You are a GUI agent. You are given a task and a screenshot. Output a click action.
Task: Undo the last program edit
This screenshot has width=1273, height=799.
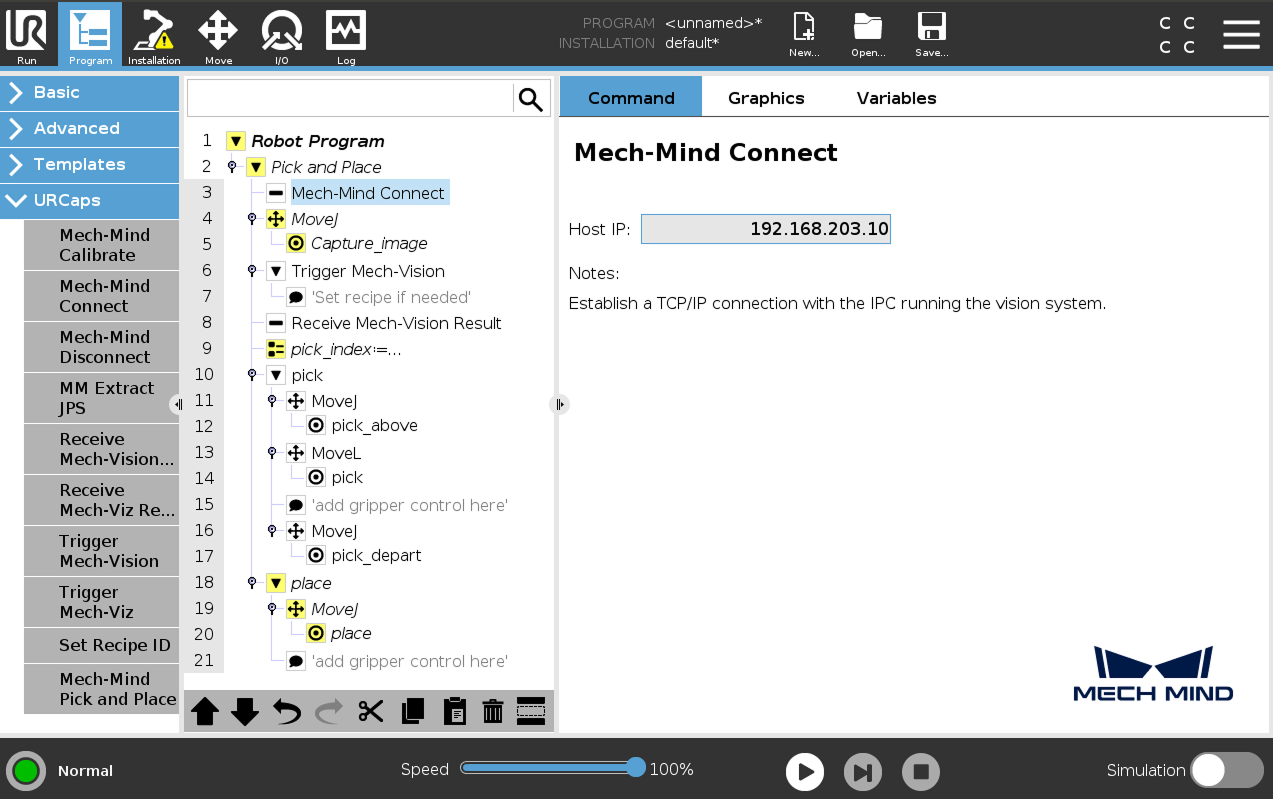(286, 710)
